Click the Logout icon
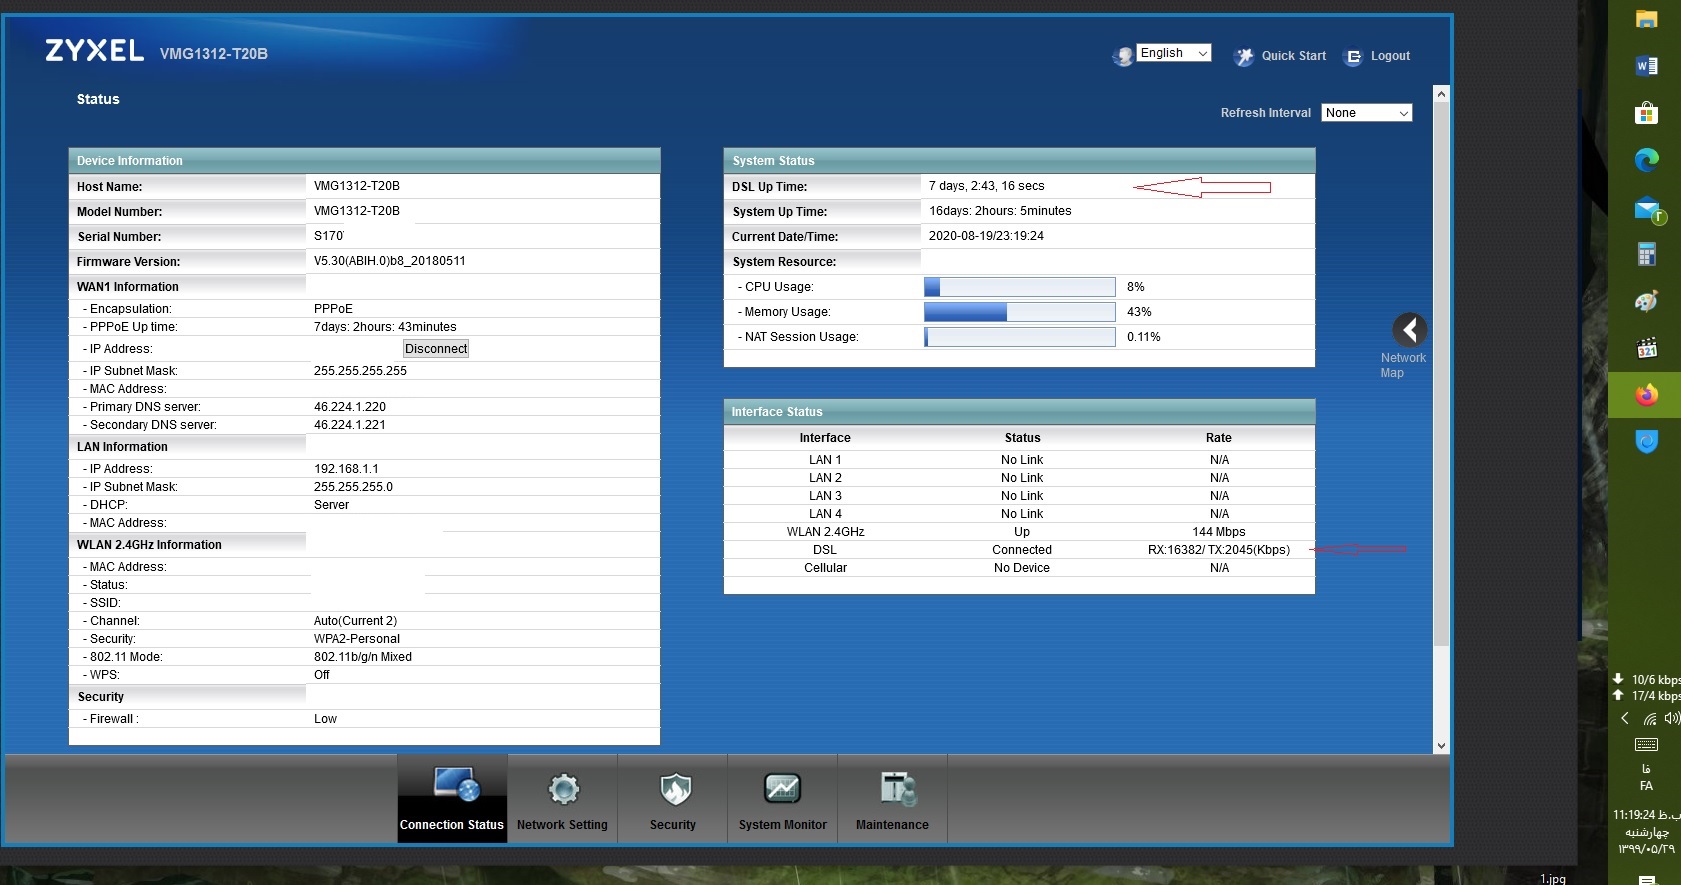 click(x=1353, y=57)
